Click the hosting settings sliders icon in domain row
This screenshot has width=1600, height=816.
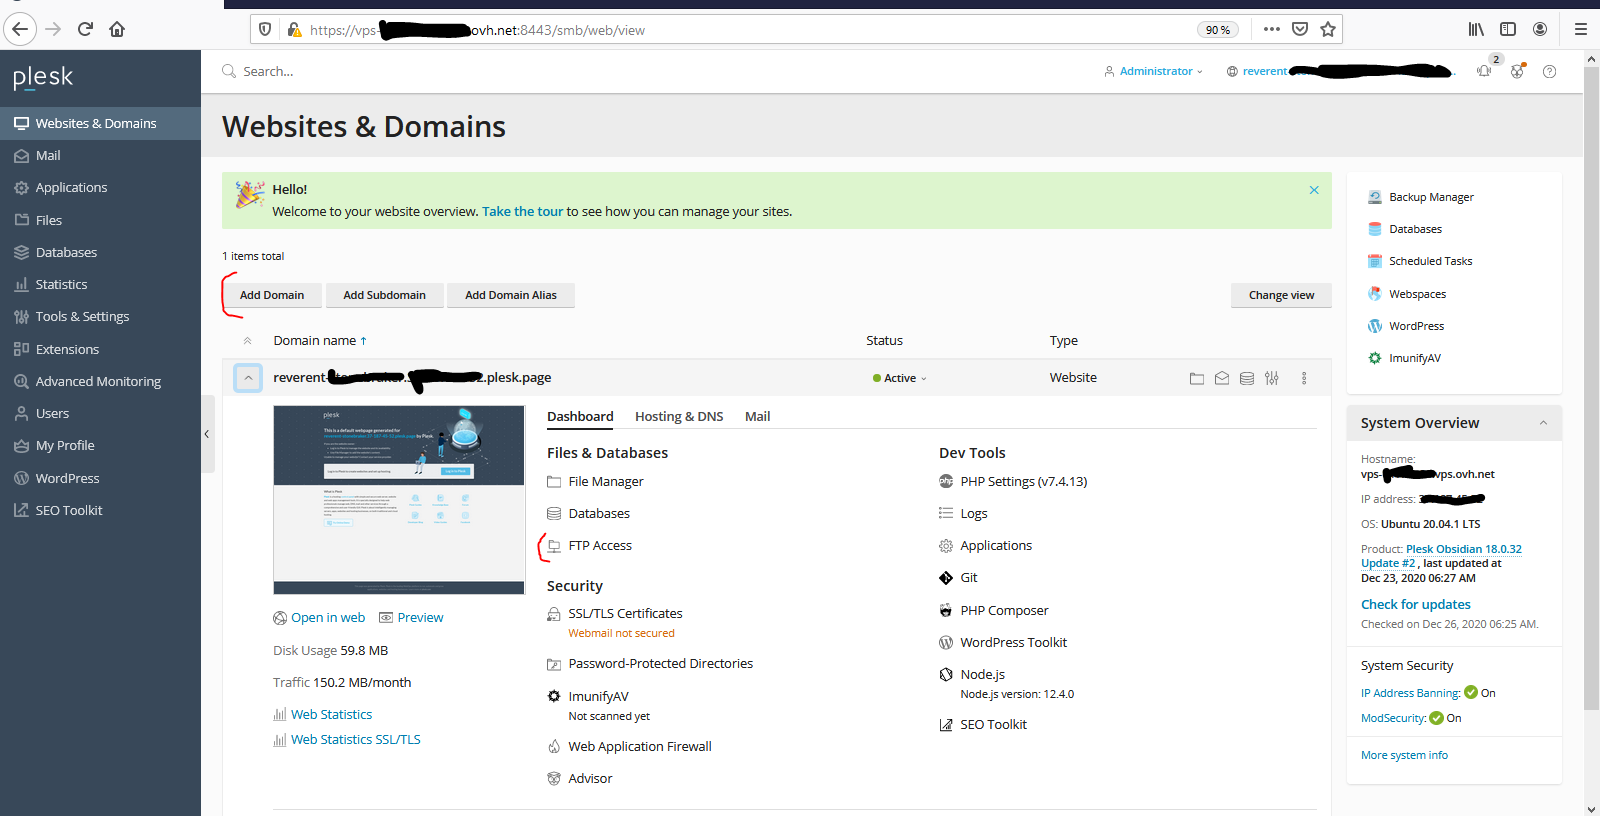point(1272,378)
